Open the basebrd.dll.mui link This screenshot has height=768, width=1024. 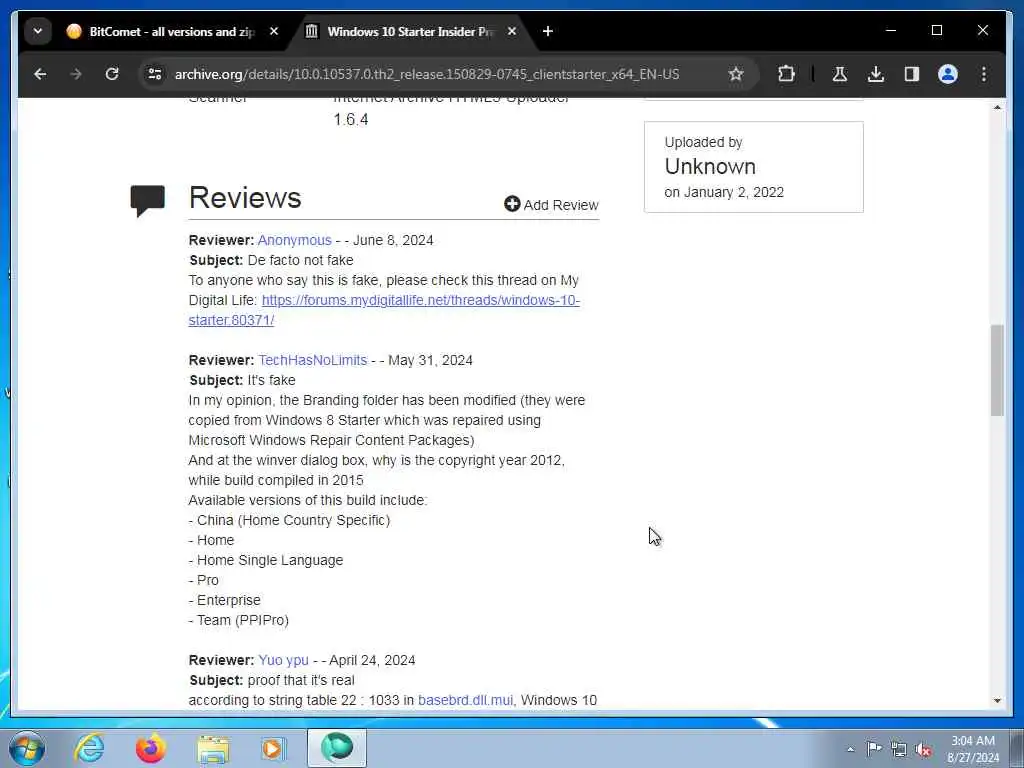pyautogui.click(x=466, y=700)
